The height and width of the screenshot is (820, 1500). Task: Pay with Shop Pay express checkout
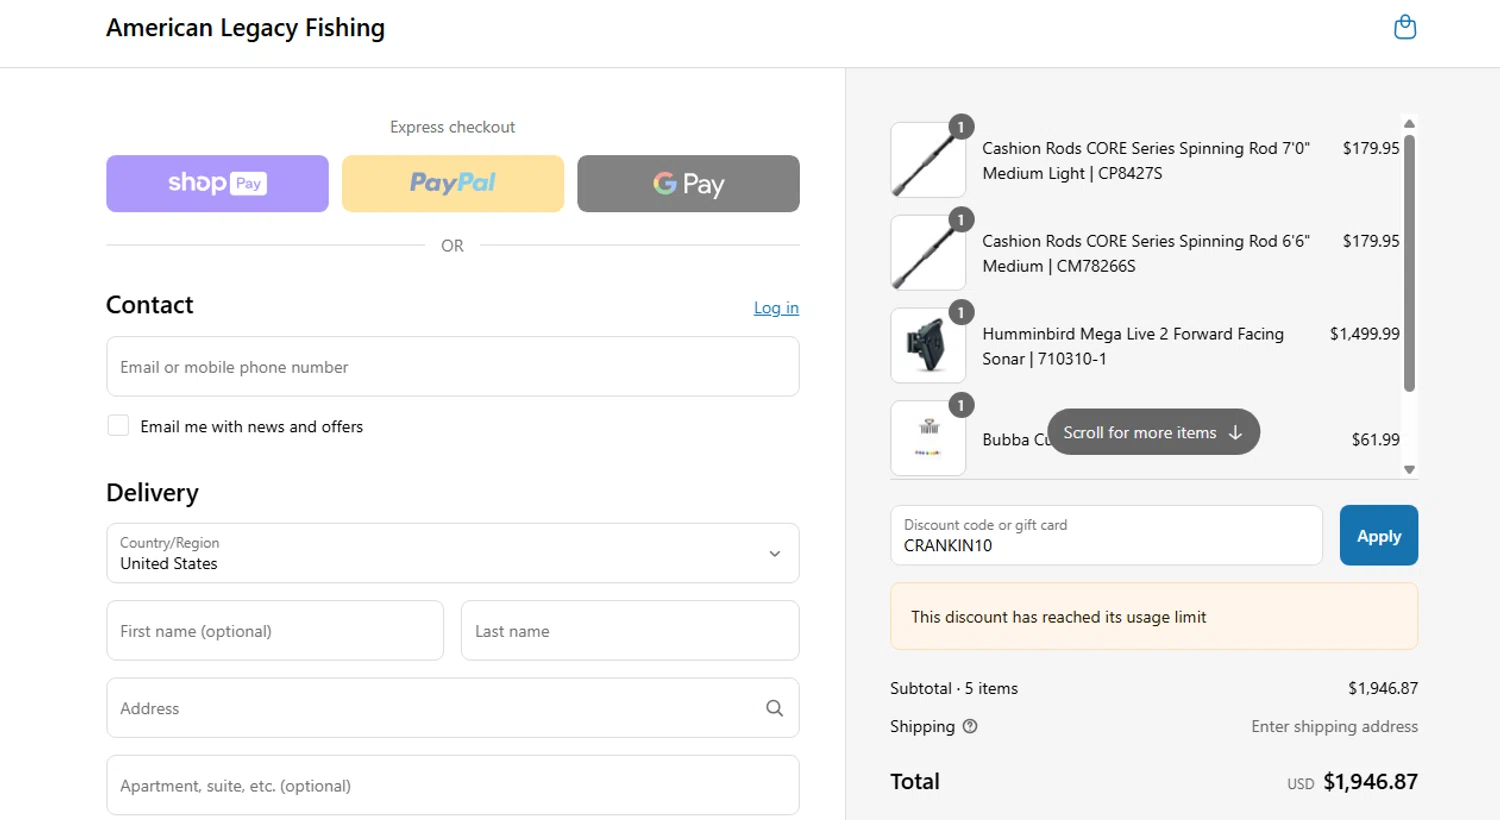(217, 183)
